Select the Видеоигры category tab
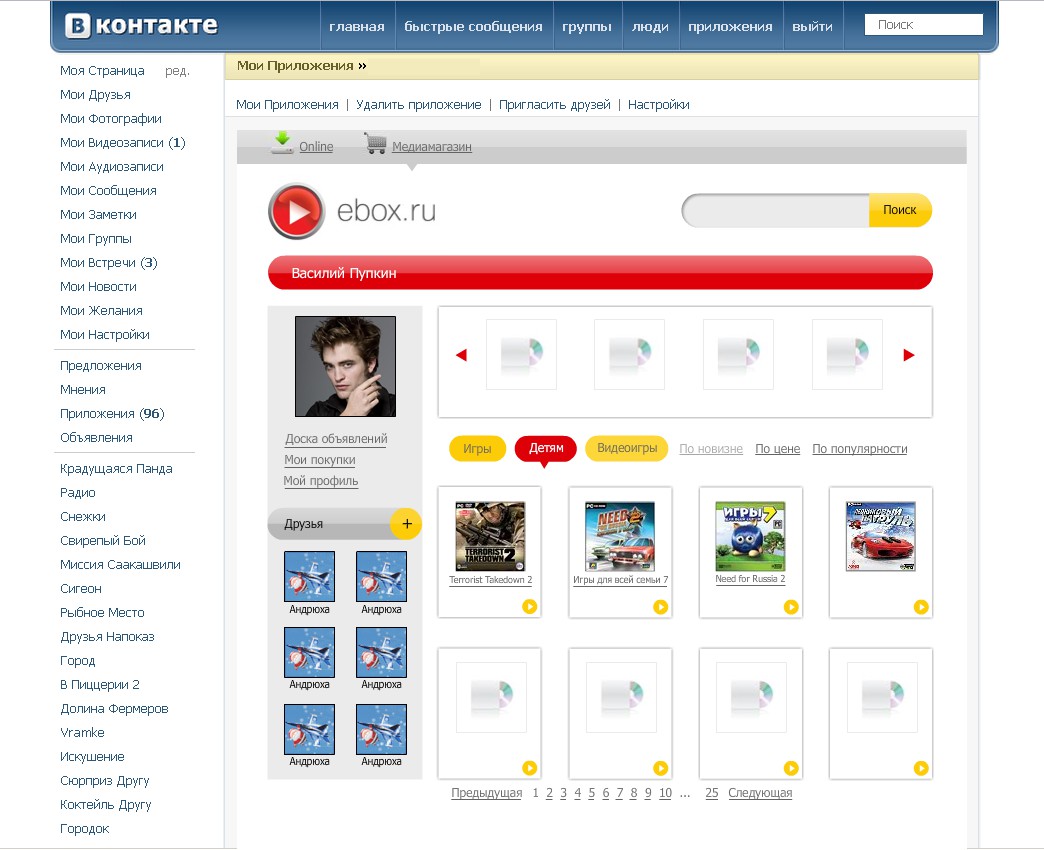1044x850 pixels. tap(627, 448)
